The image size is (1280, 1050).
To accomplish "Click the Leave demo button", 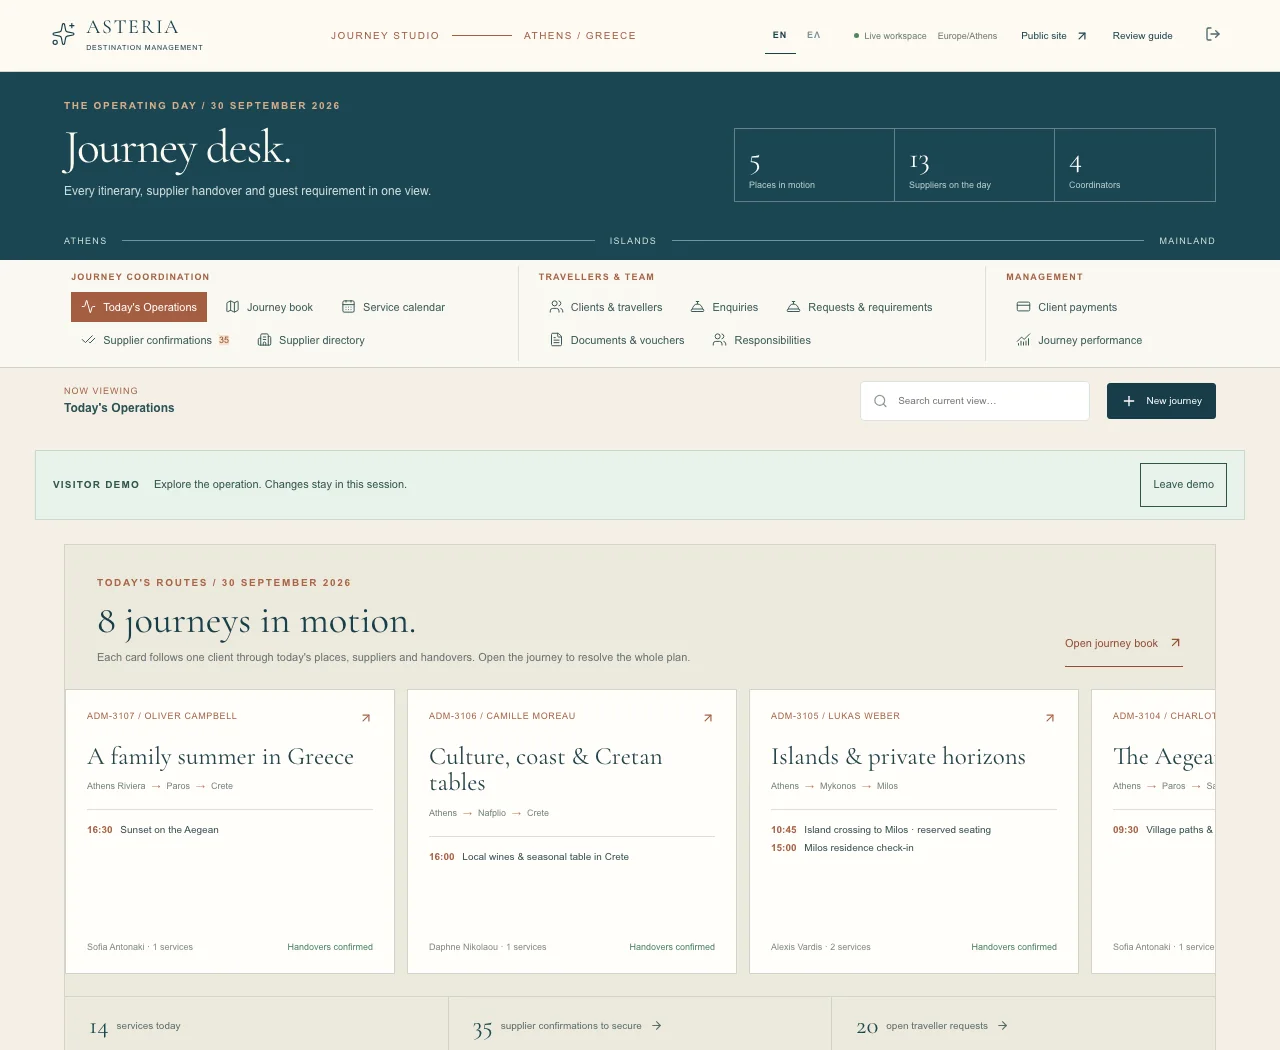I will (x=1183, y=485).
